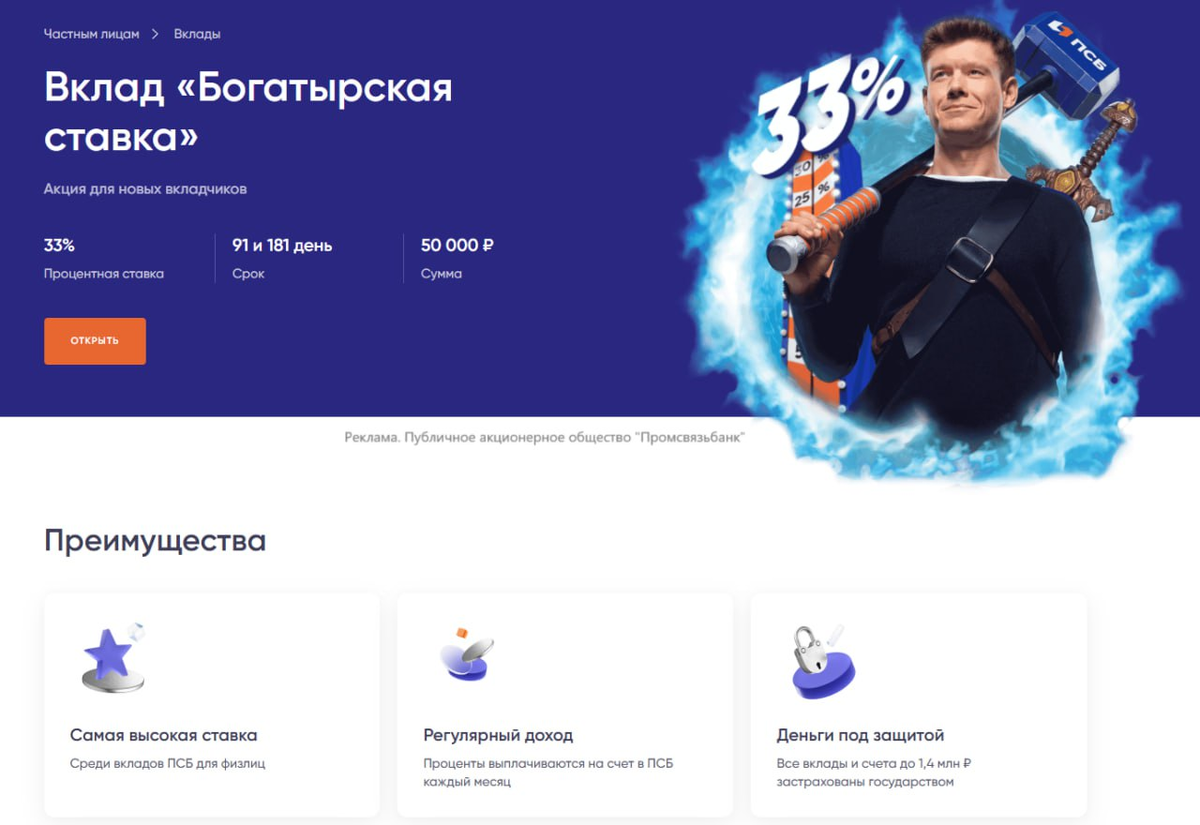Click the 91 и 181 день term

coord(282,245)
